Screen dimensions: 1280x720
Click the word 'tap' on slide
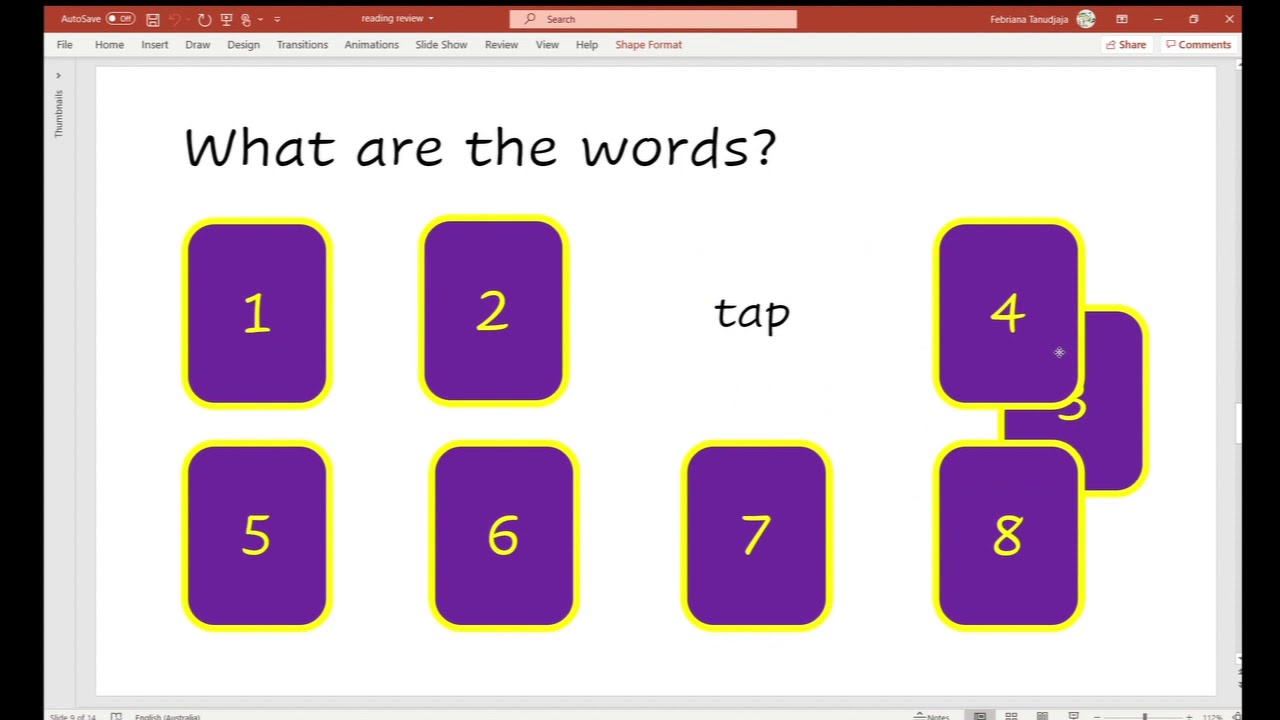[x=752, y=314]
